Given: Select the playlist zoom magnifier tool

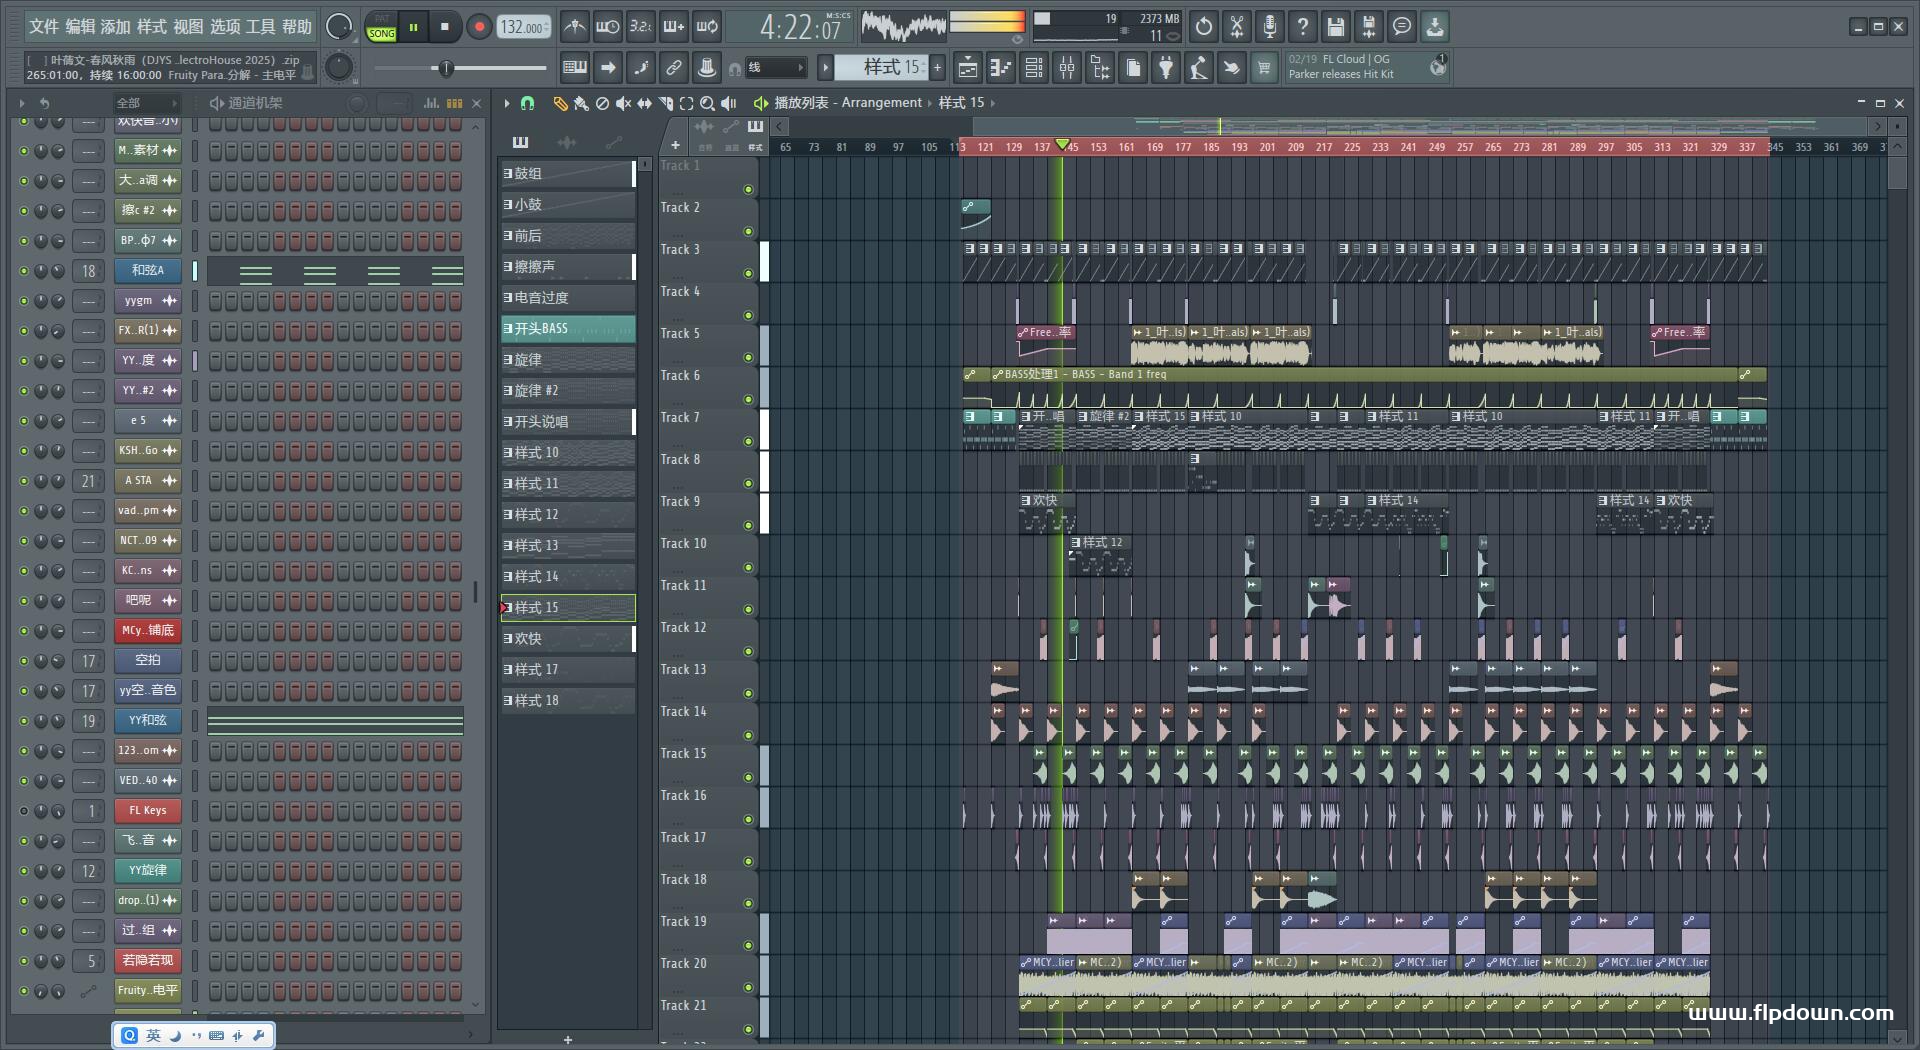Looking at the screenshot, I should tap(707, 103).
